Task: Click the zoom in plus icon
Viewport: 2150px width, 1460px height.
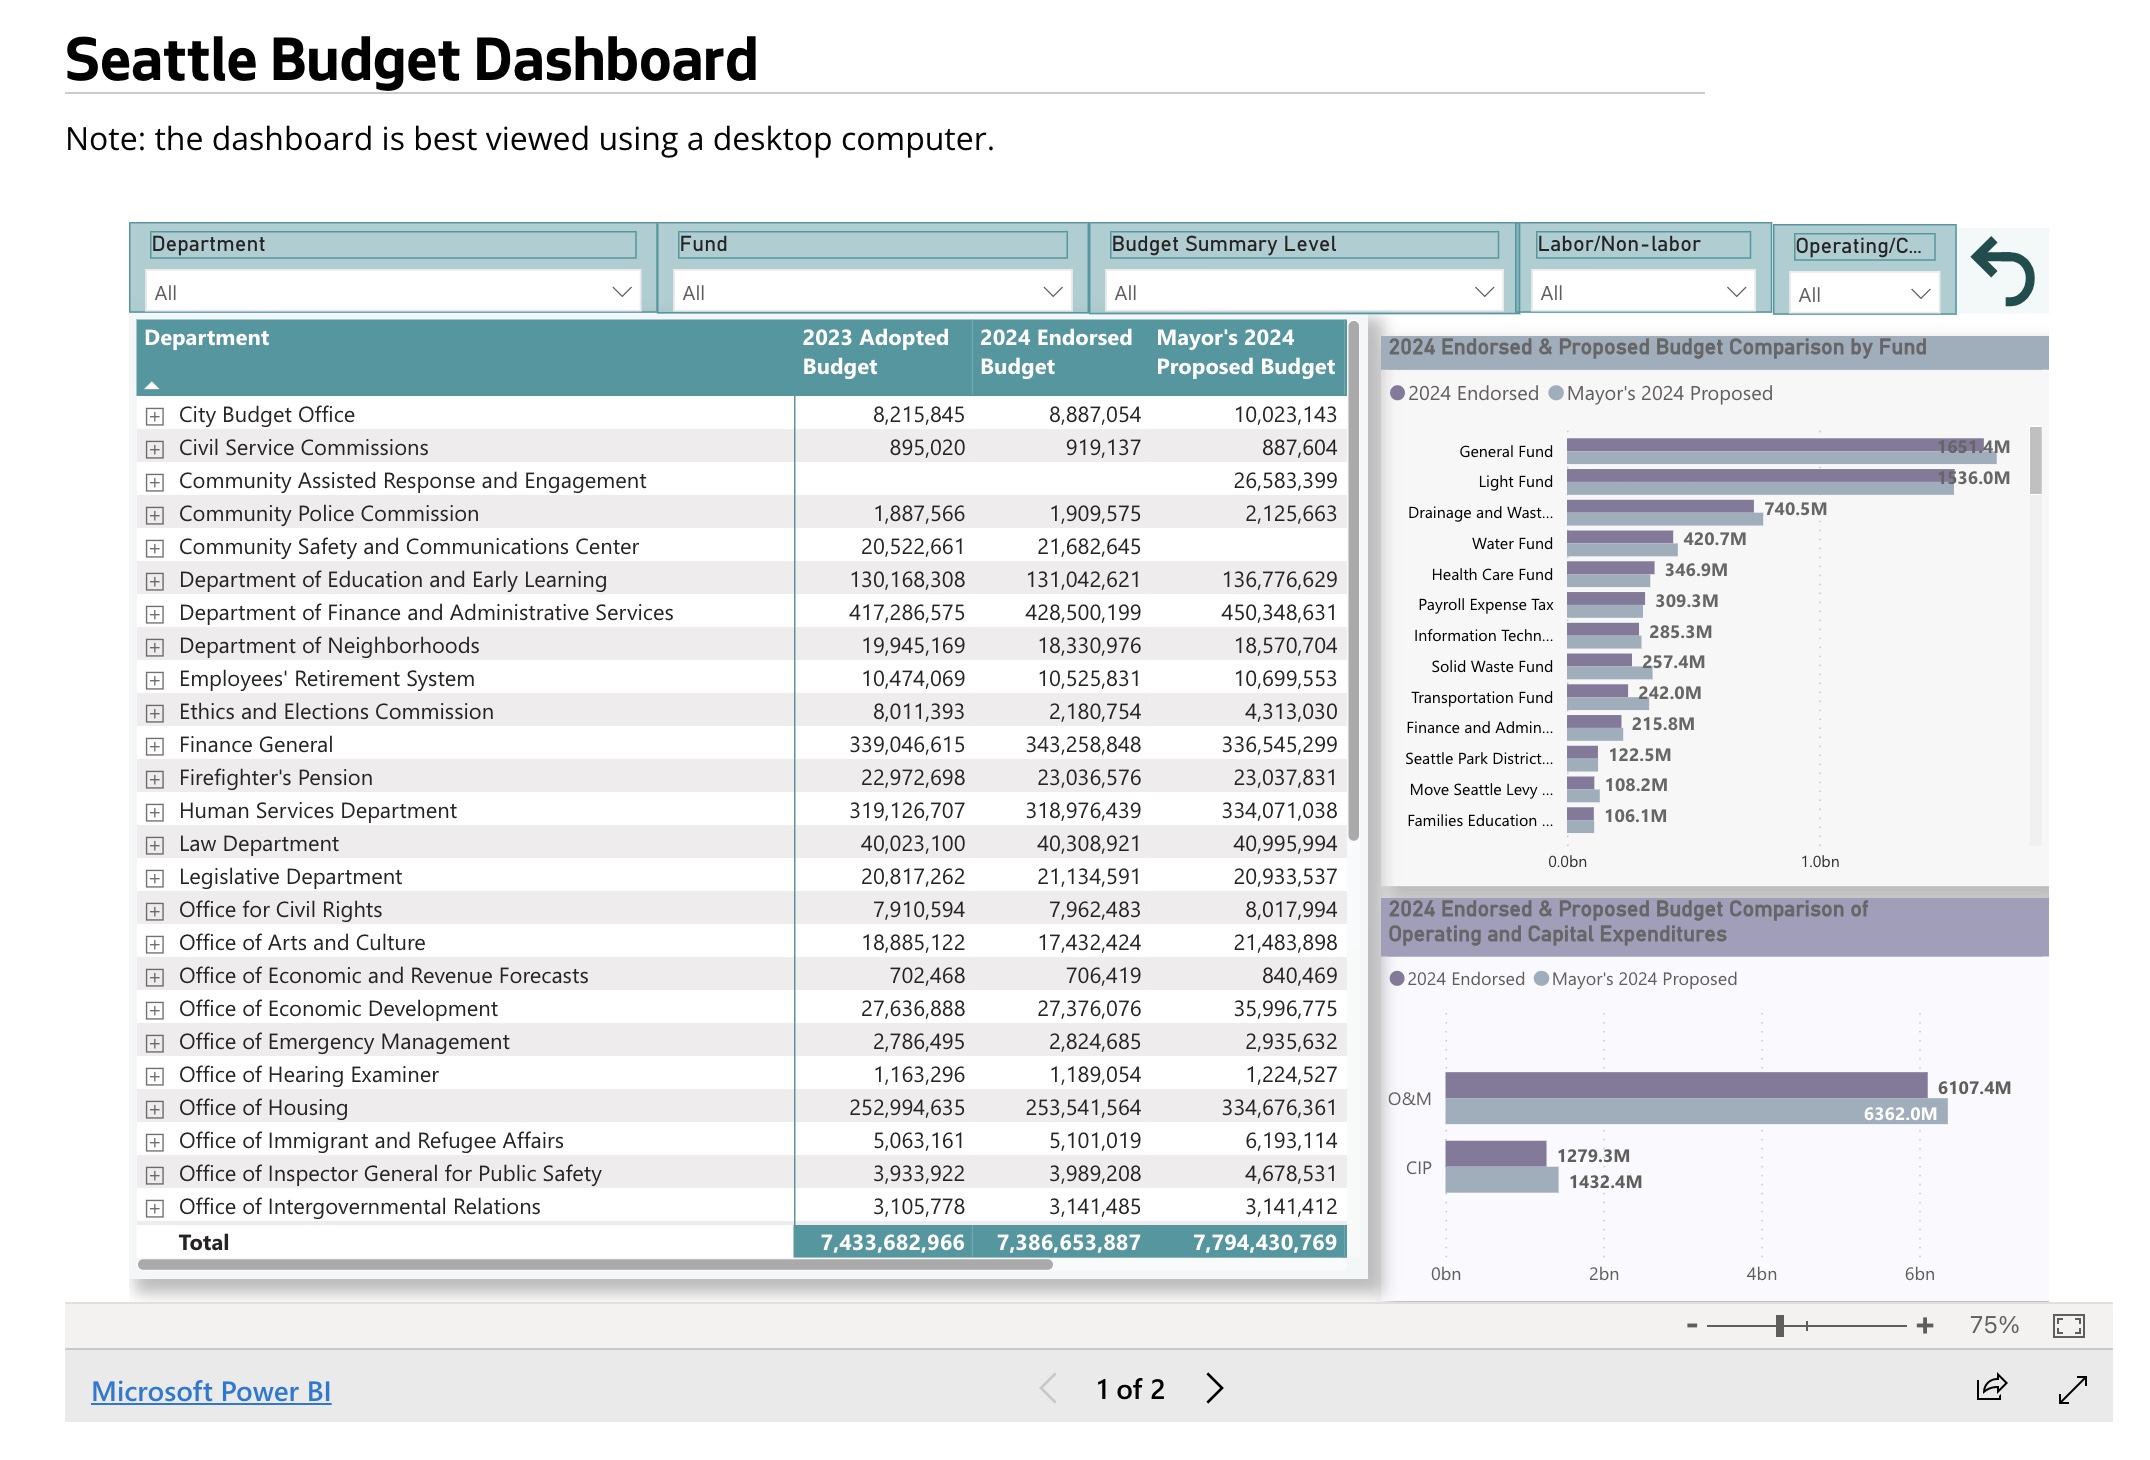Action: [x=1925, y=1326]
